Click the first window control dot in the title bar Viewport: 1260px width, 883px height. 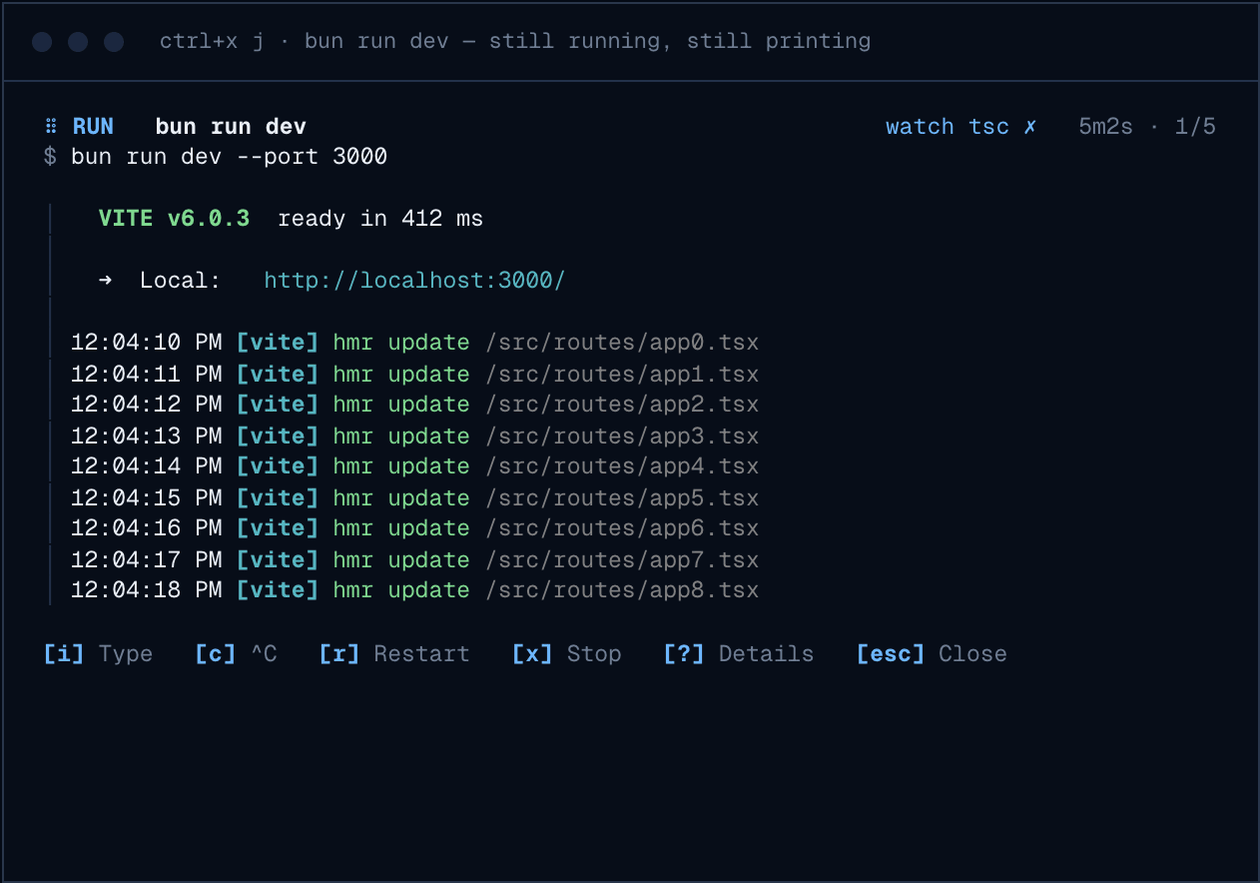[x=42, y=41]
